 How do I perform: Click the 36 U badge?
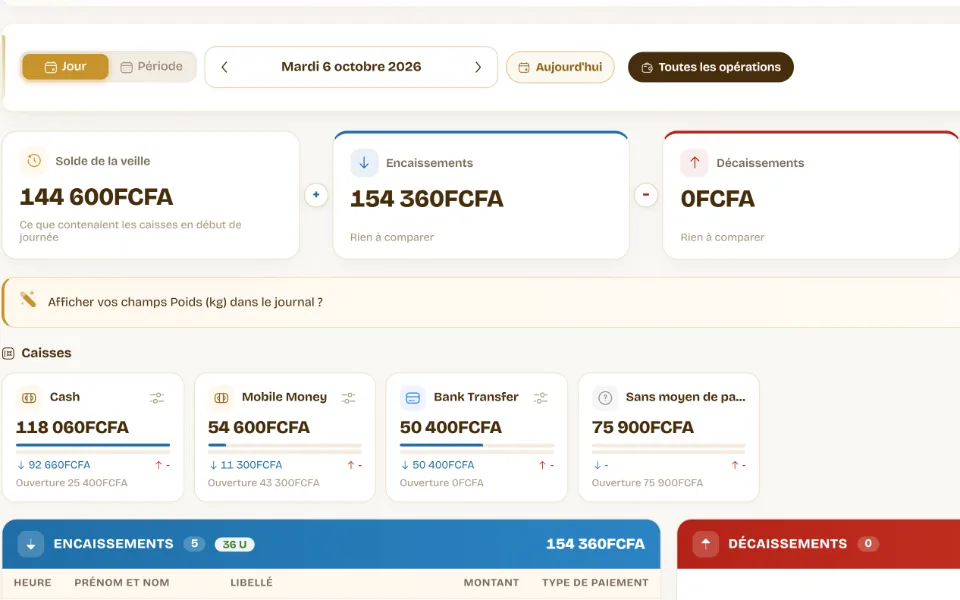234,544
